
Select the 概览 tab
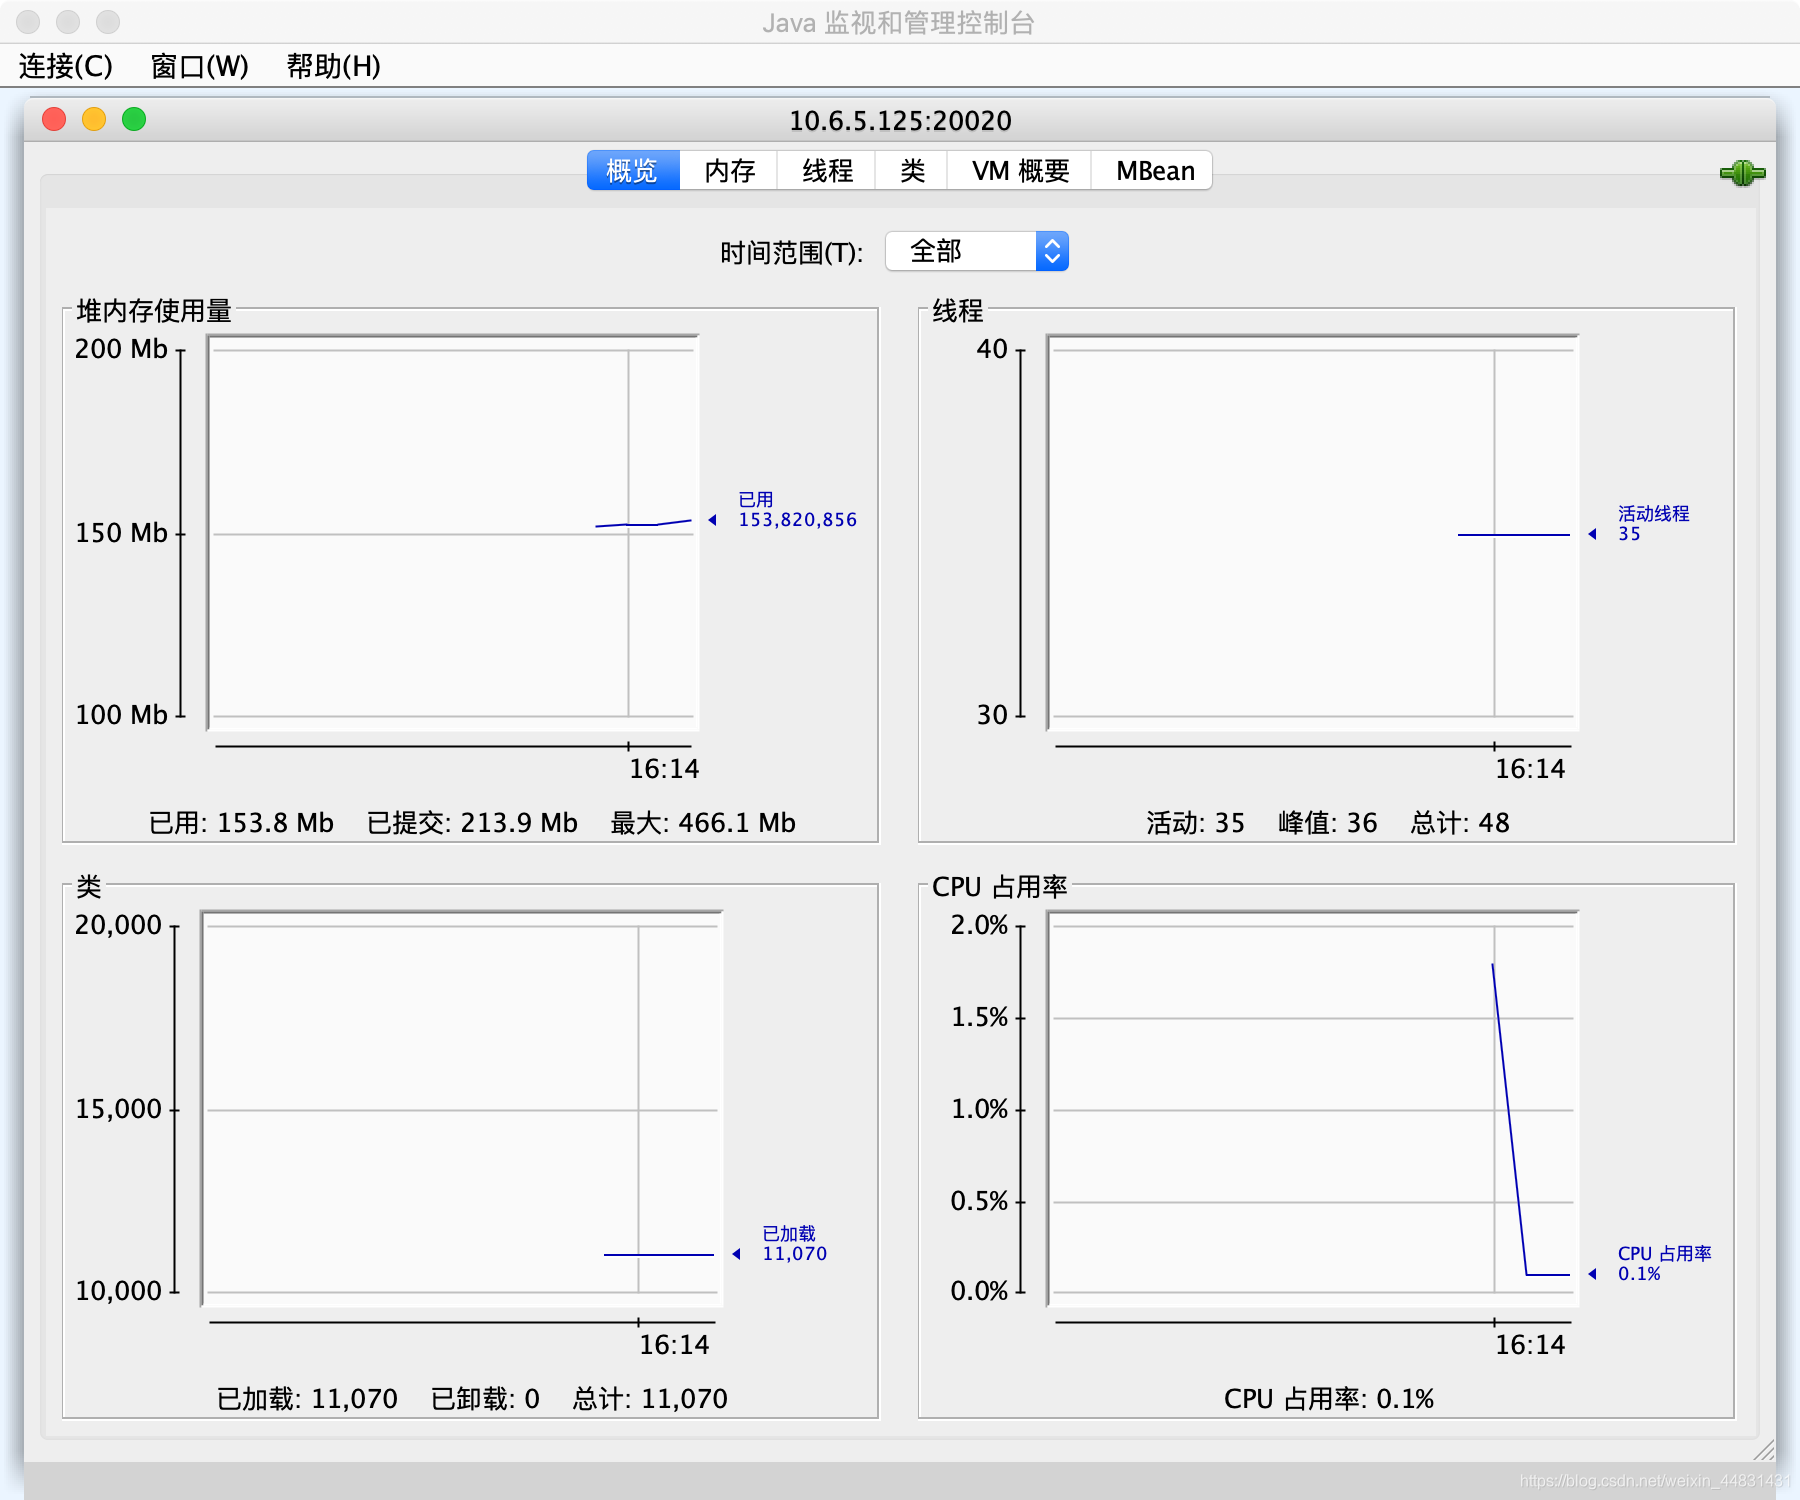point(632,171)
